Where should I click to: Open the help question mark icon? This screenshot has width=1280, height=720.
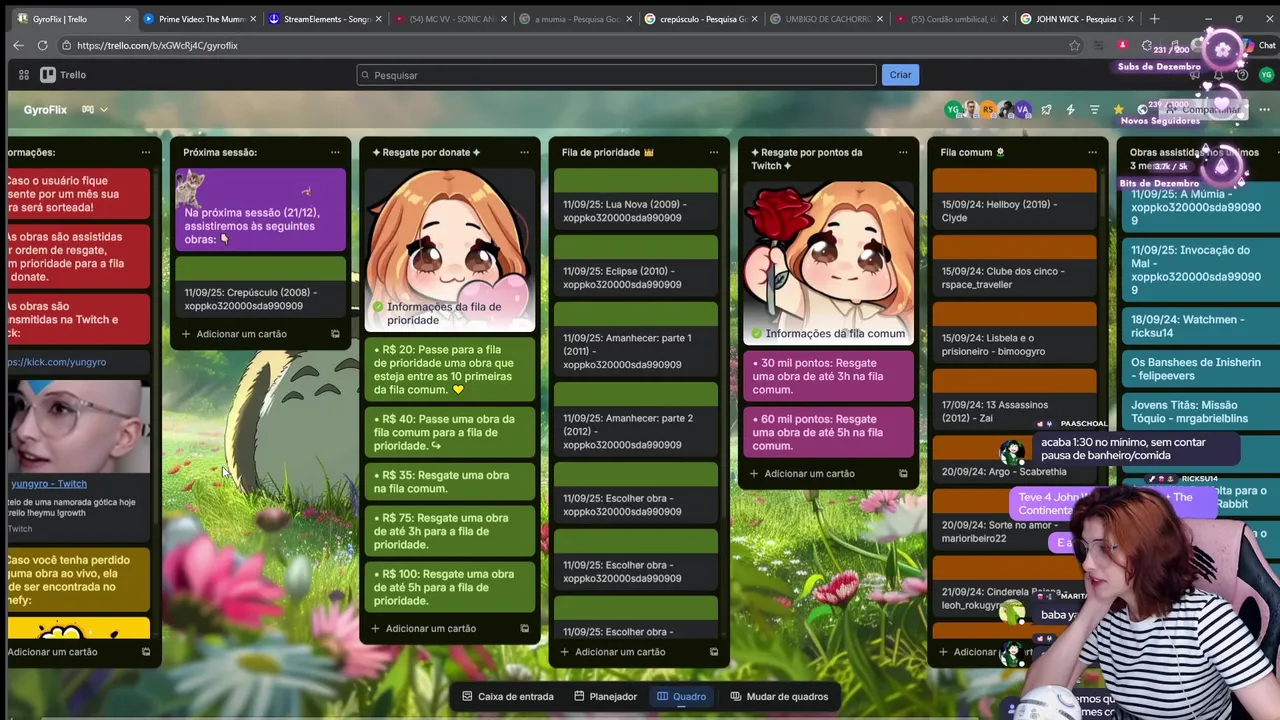[1242, 75]
